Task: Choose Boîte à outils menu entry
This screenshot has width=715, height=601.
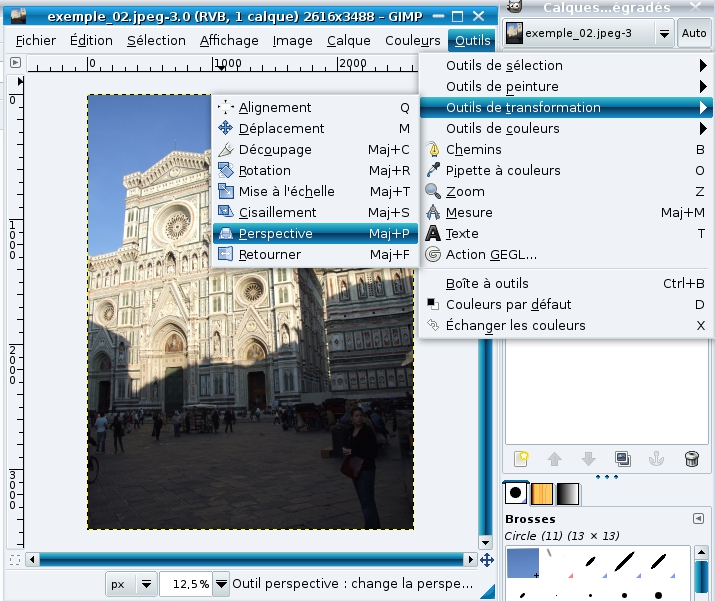Action: coord(566,283)
